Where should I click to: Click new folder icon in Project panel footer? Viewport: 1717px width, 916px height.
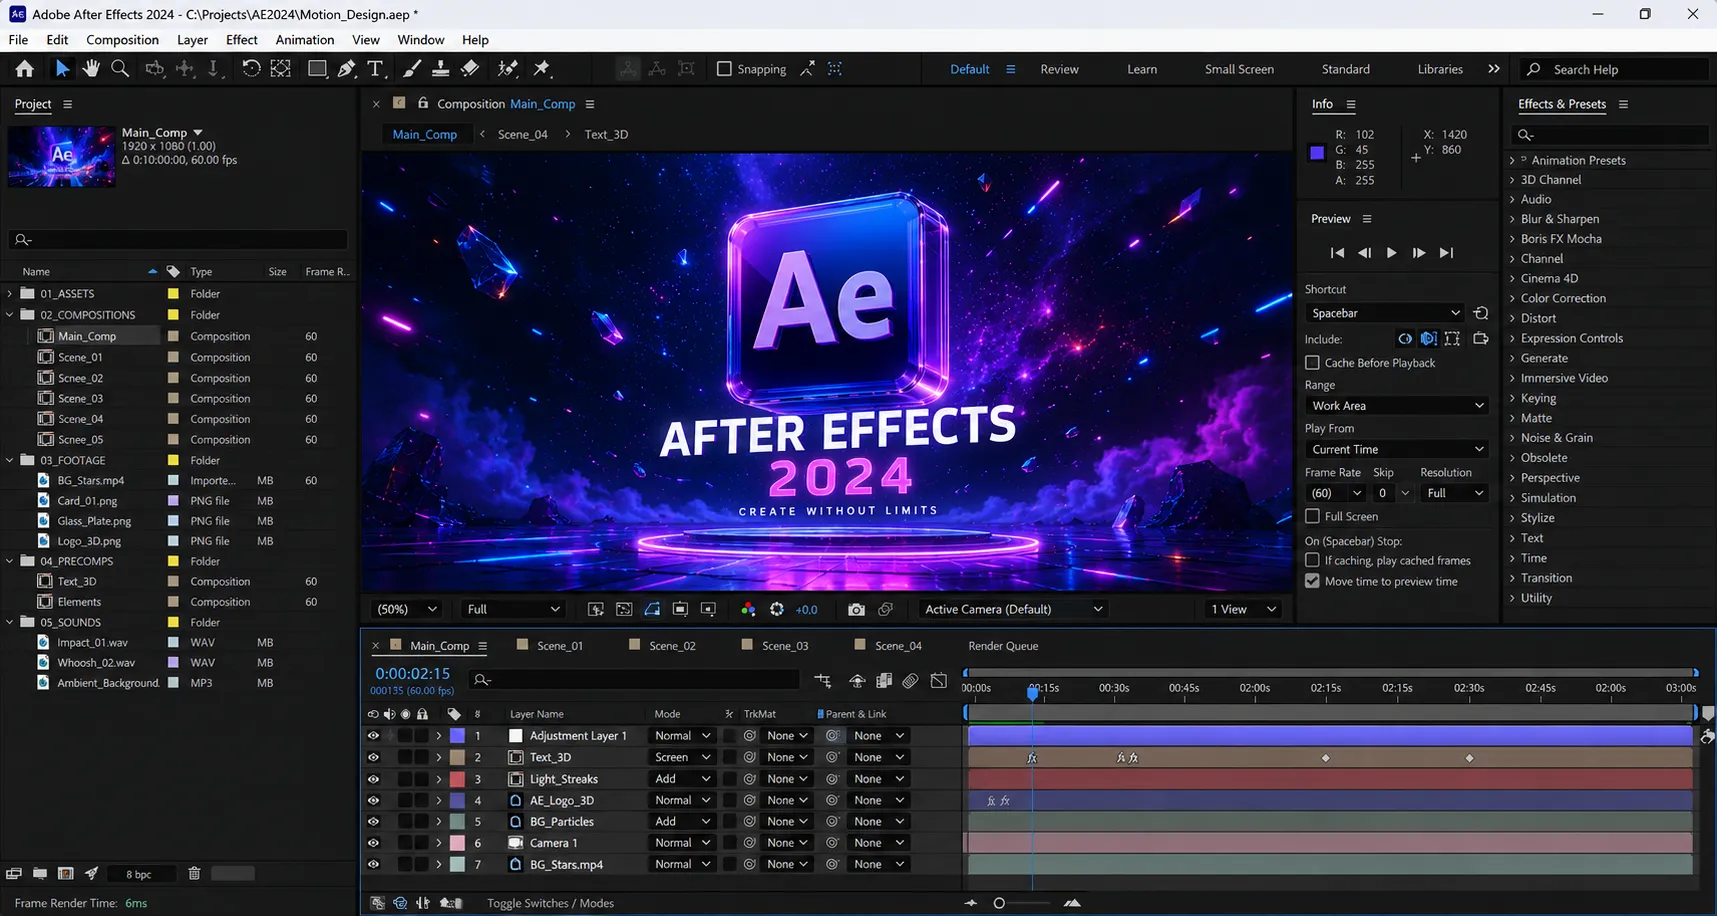[x=40, y=873]
